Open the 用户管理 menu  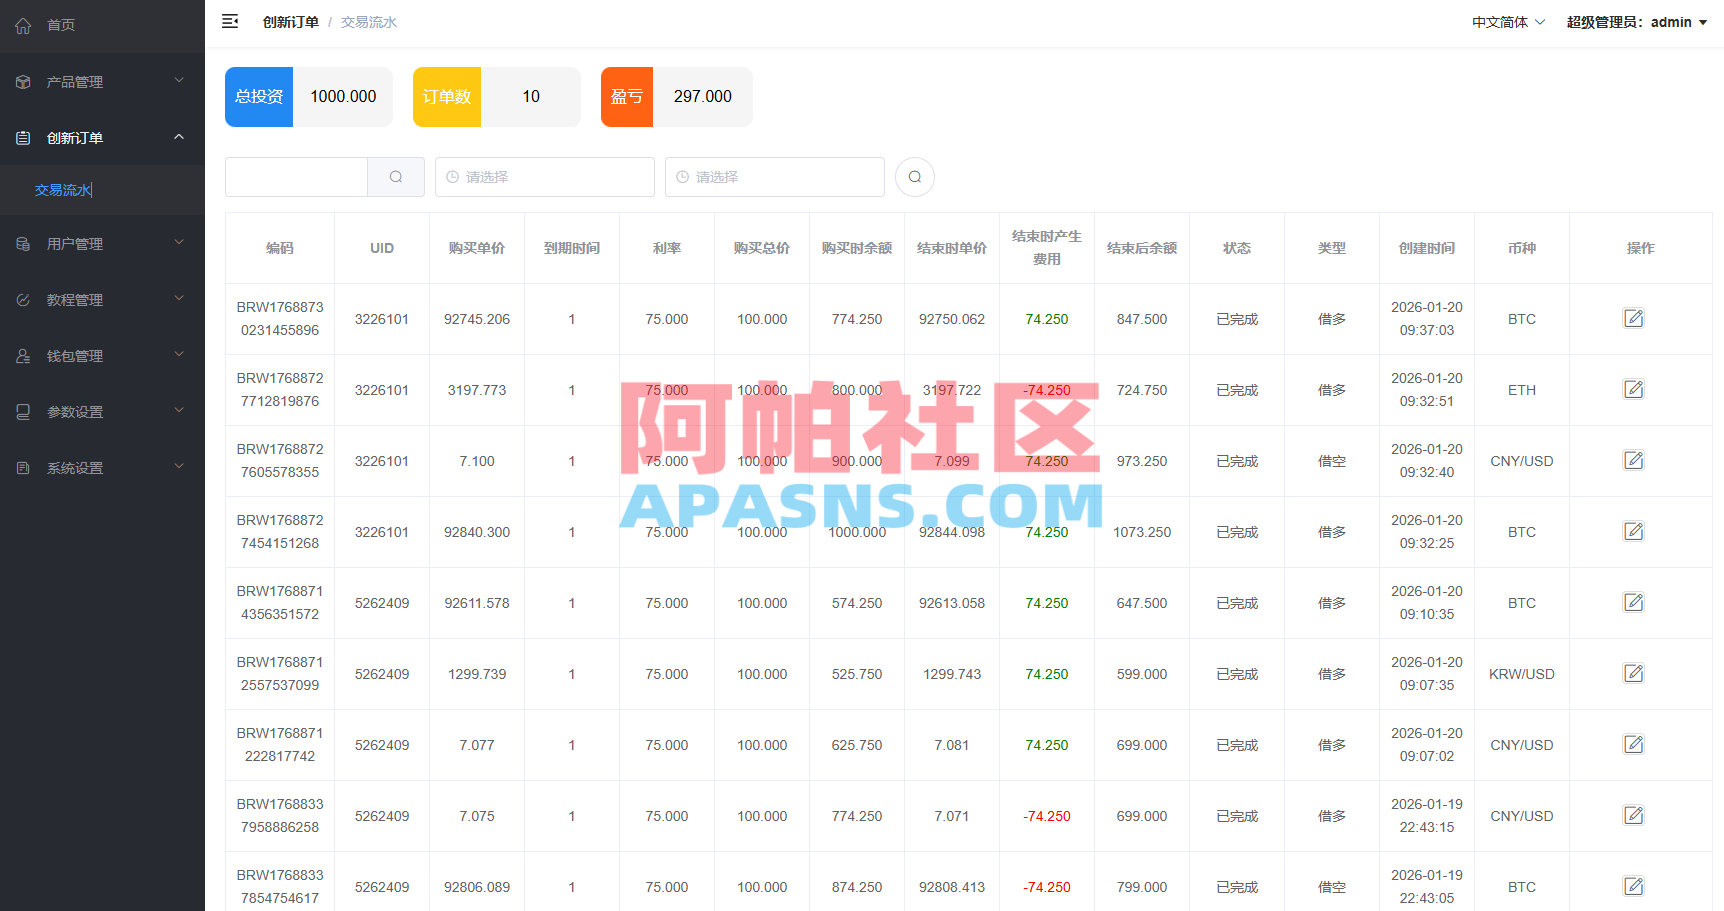tap(102, 244)
